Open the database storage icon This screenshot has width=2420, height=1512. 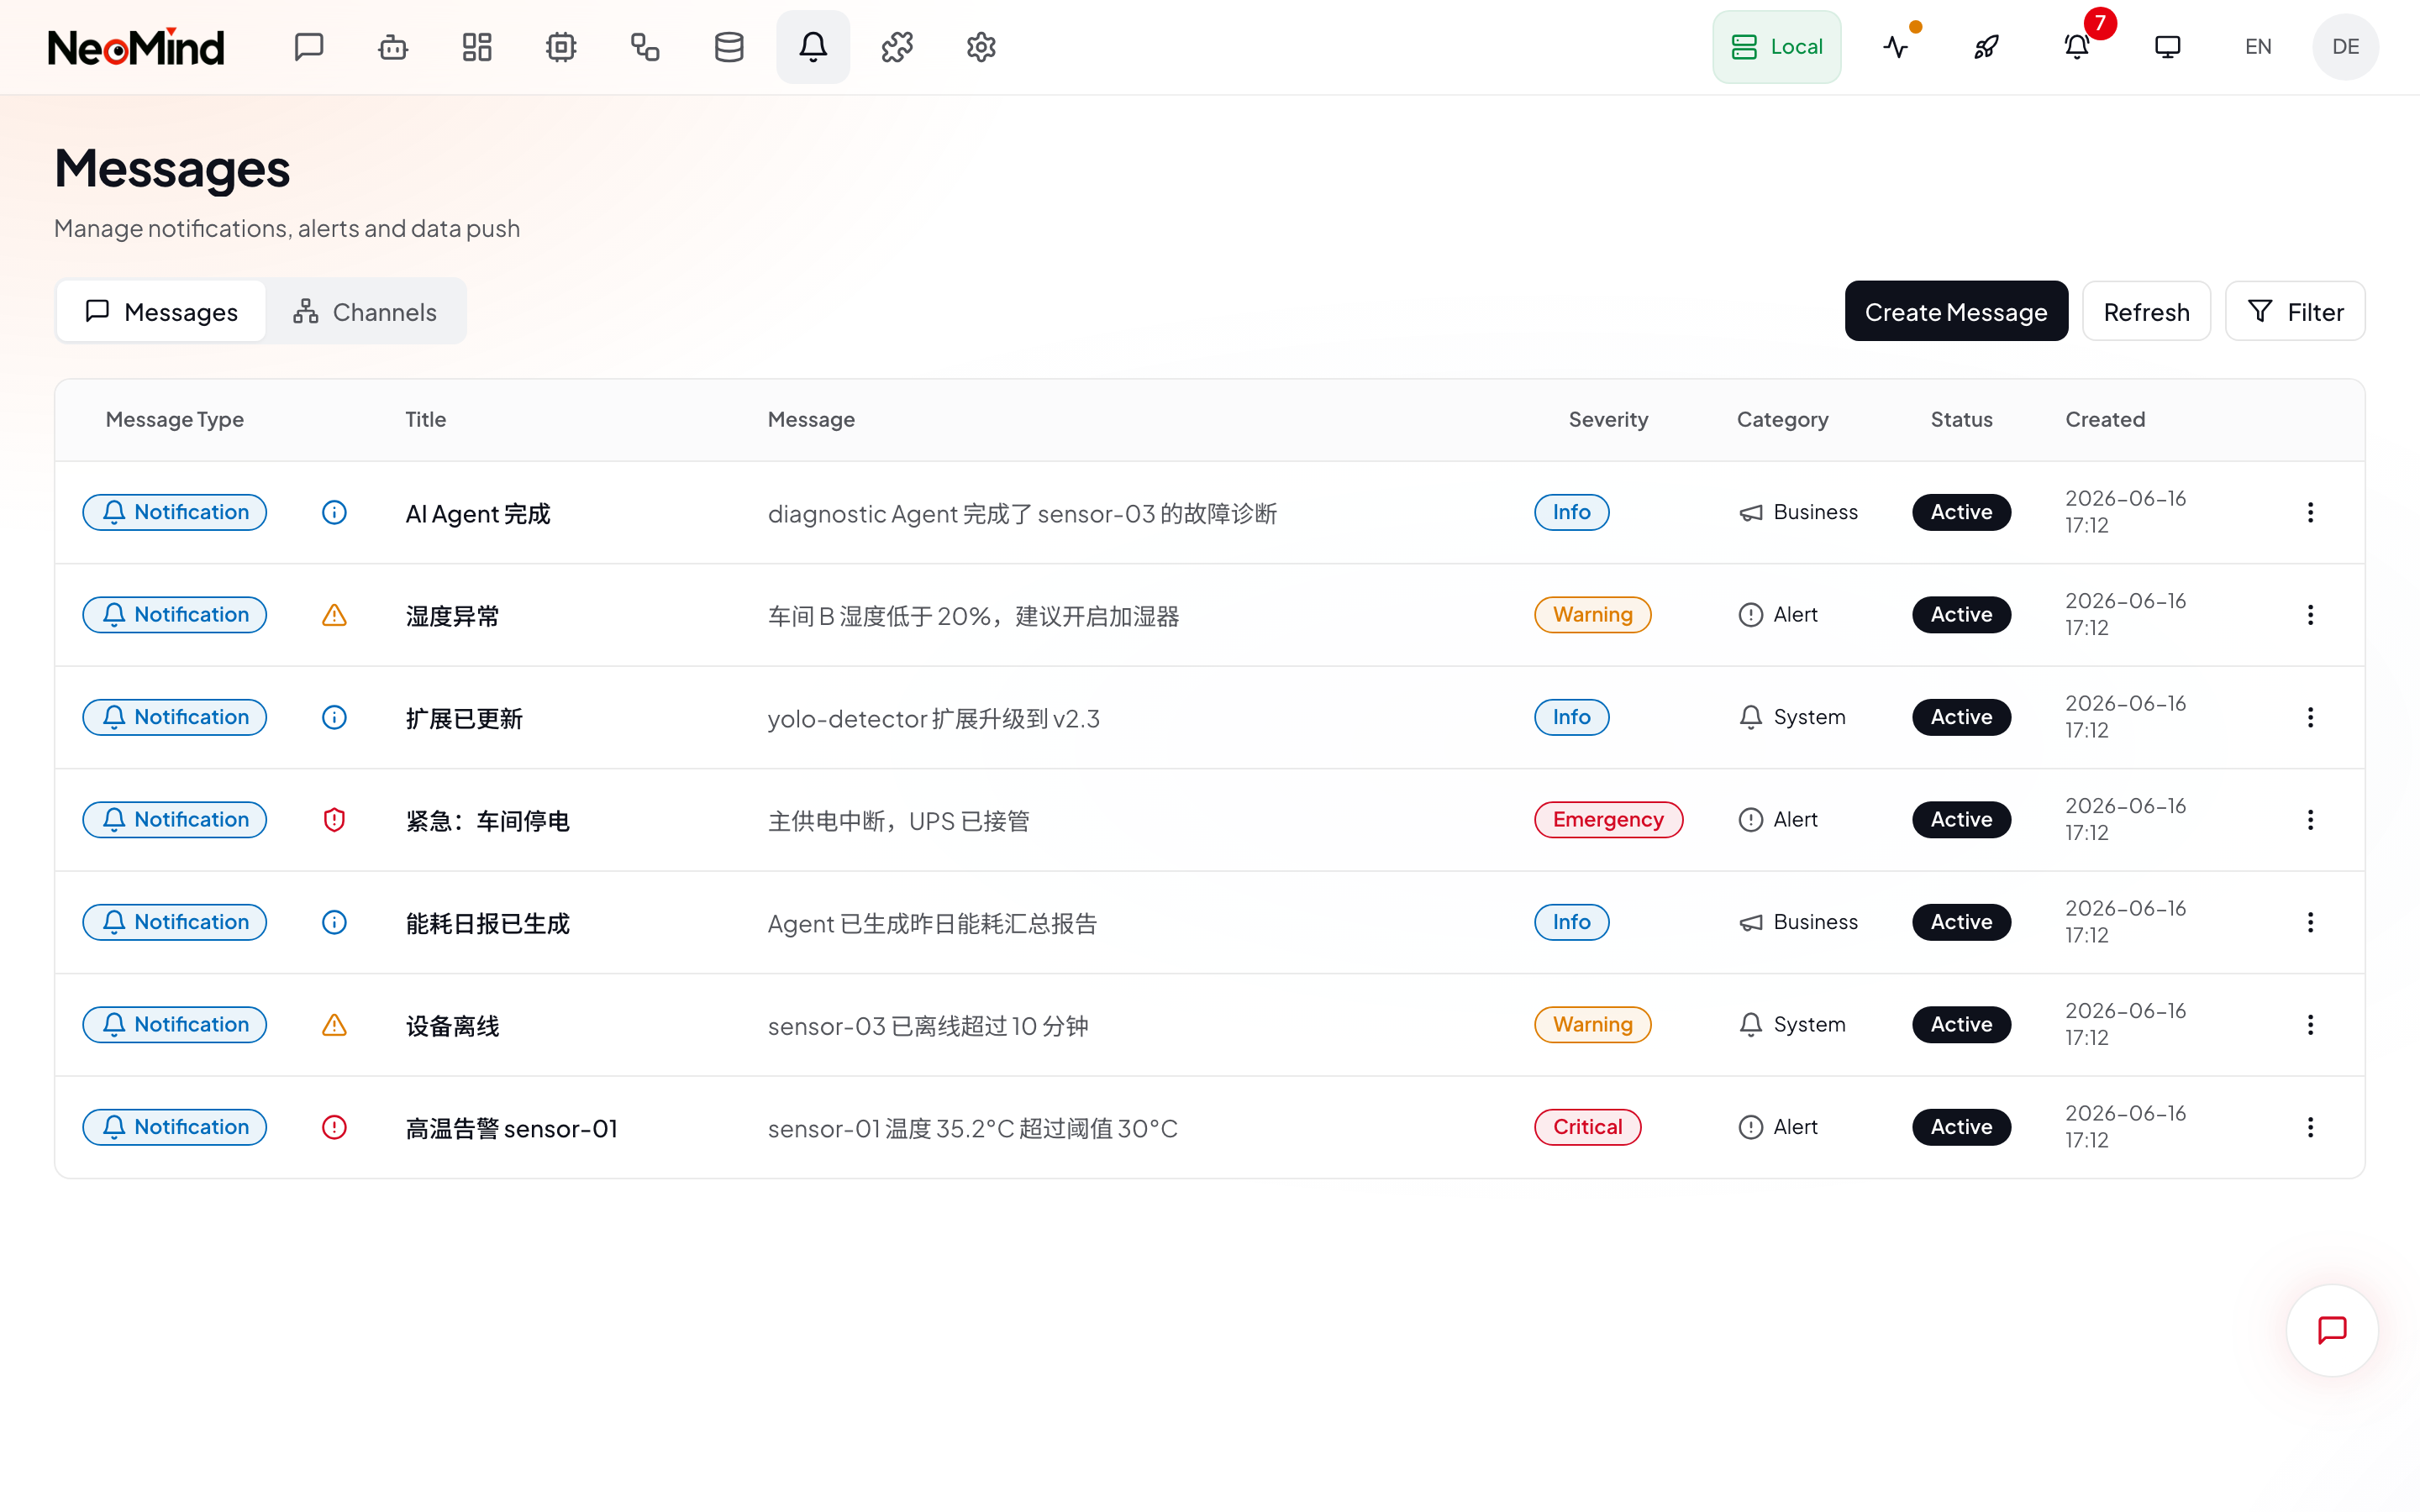(729, 47)
